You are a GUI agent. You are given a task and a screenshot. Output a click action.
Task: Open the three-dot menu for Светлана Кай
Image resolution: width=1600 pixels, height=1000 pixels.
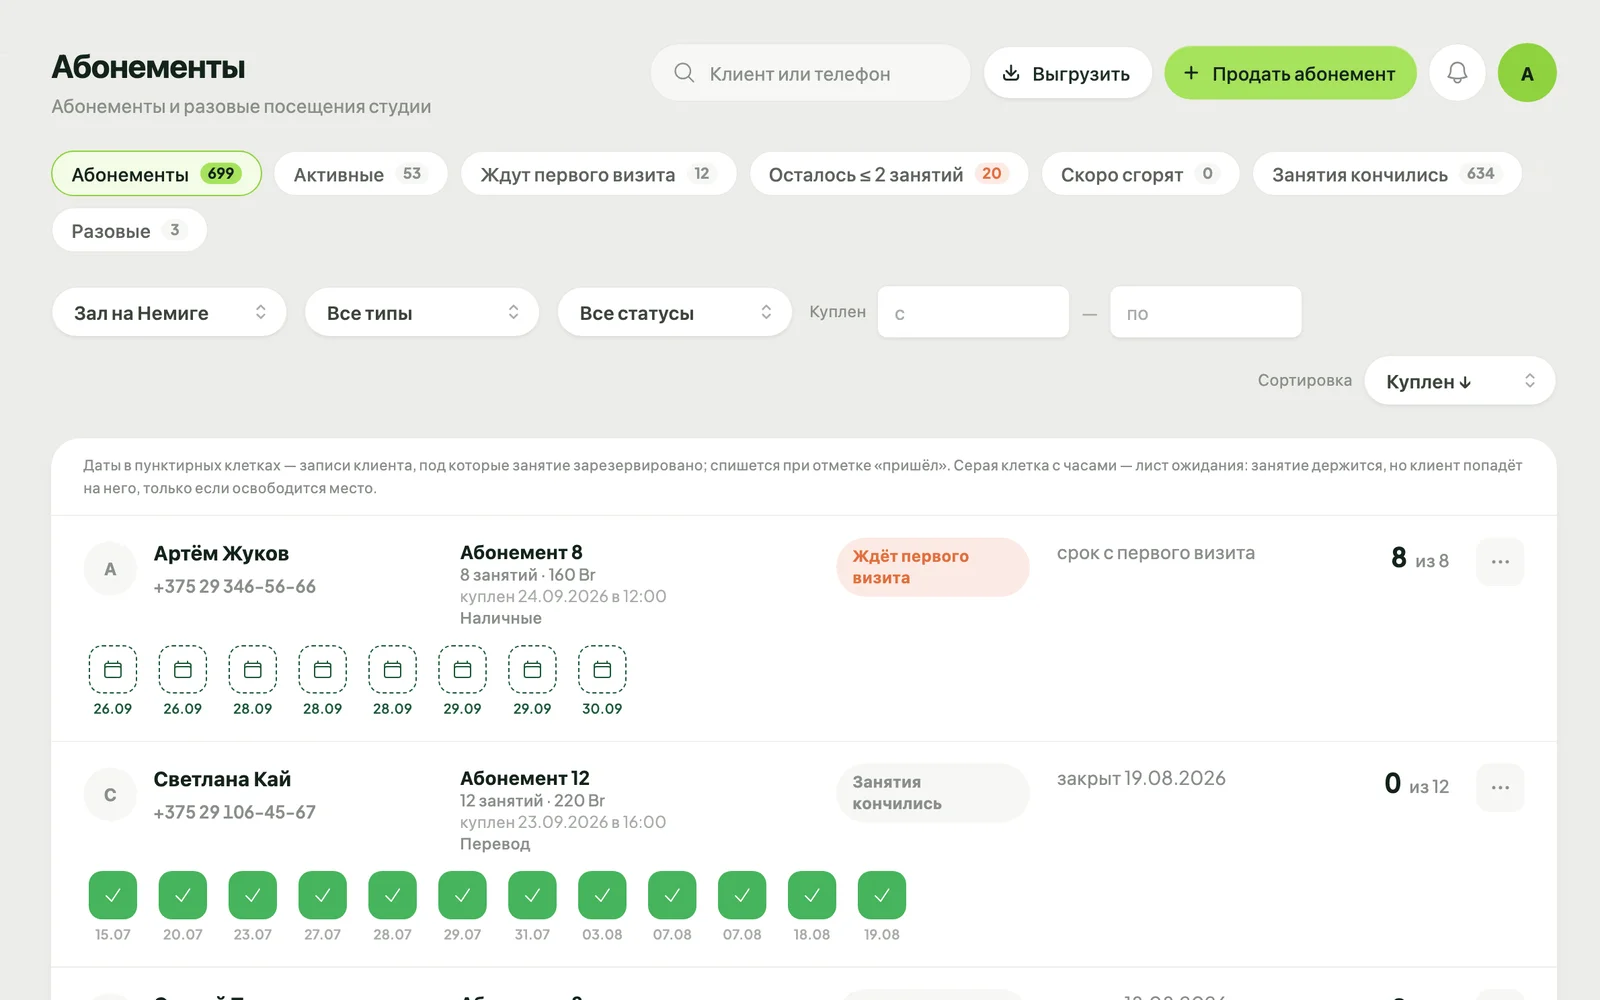pos(1500,788)
